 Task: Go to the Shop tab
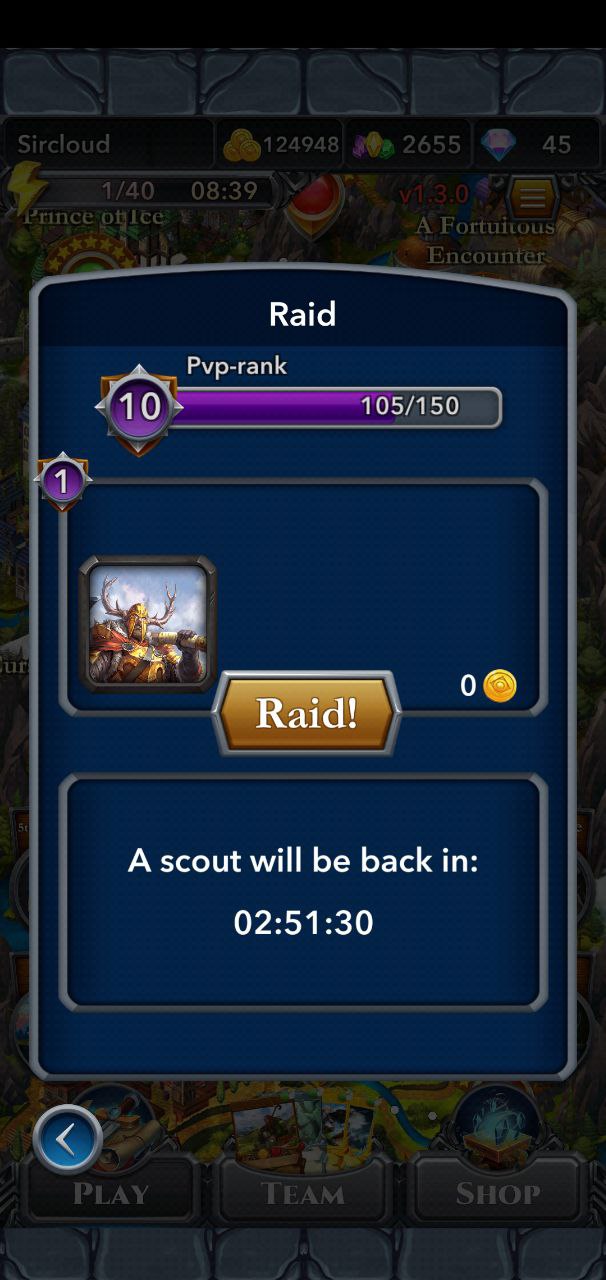(x=497, y=1192)
